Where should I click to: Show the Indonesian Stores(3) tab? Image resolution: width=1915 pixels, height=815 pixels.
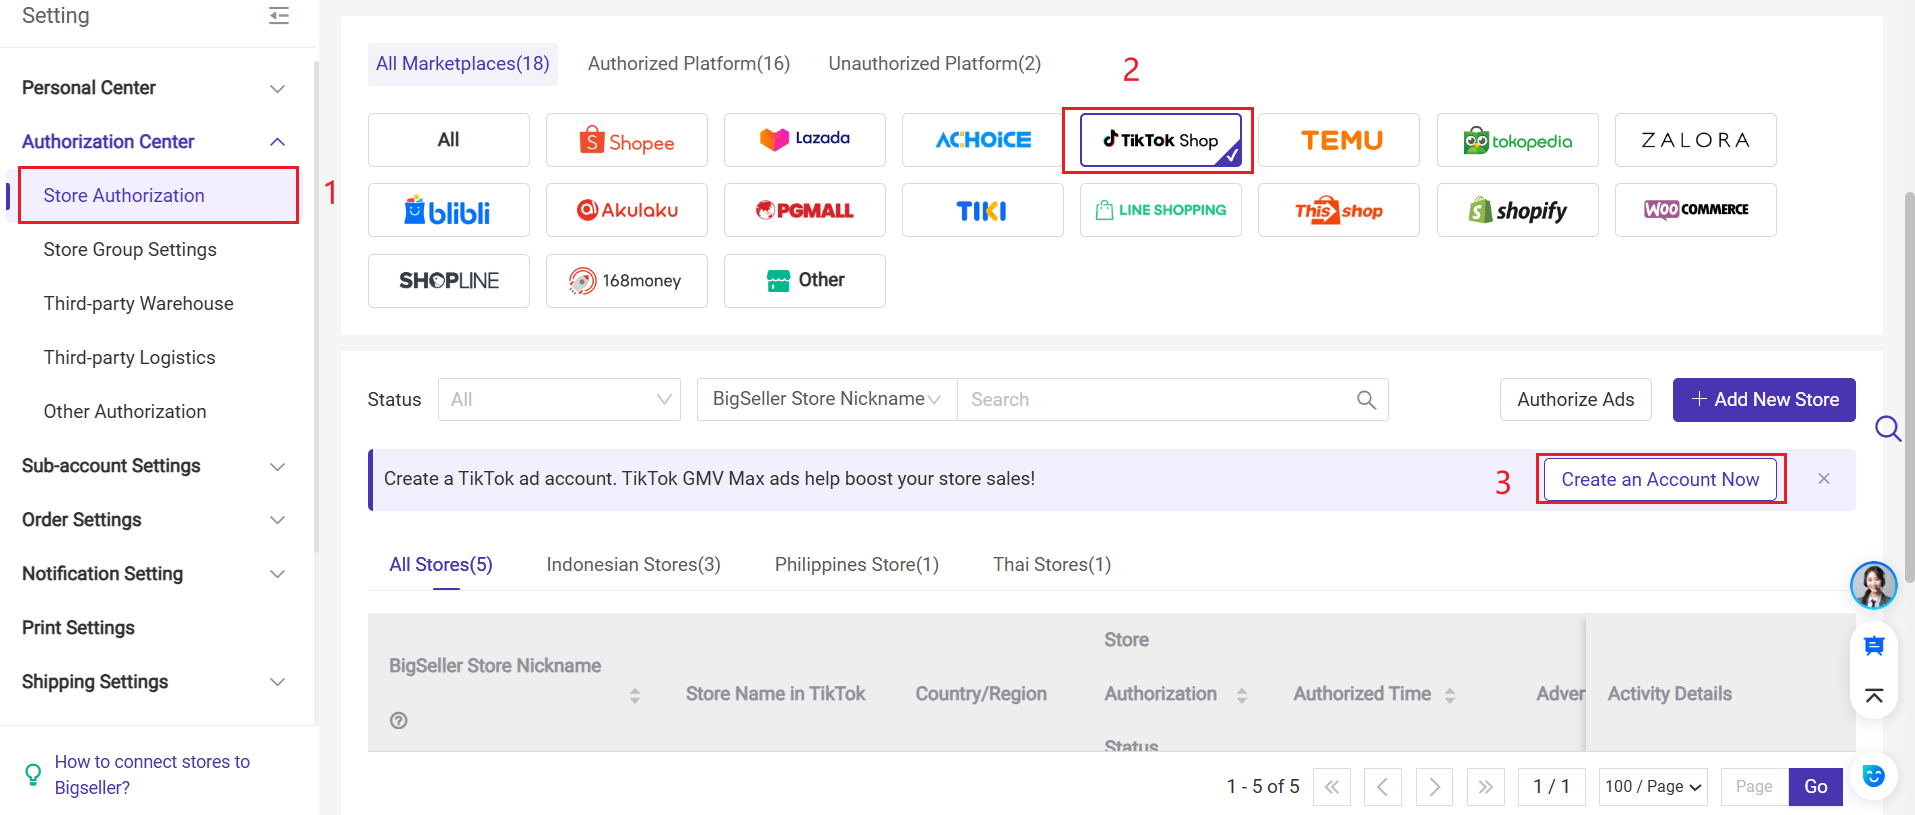pos(634,565)
